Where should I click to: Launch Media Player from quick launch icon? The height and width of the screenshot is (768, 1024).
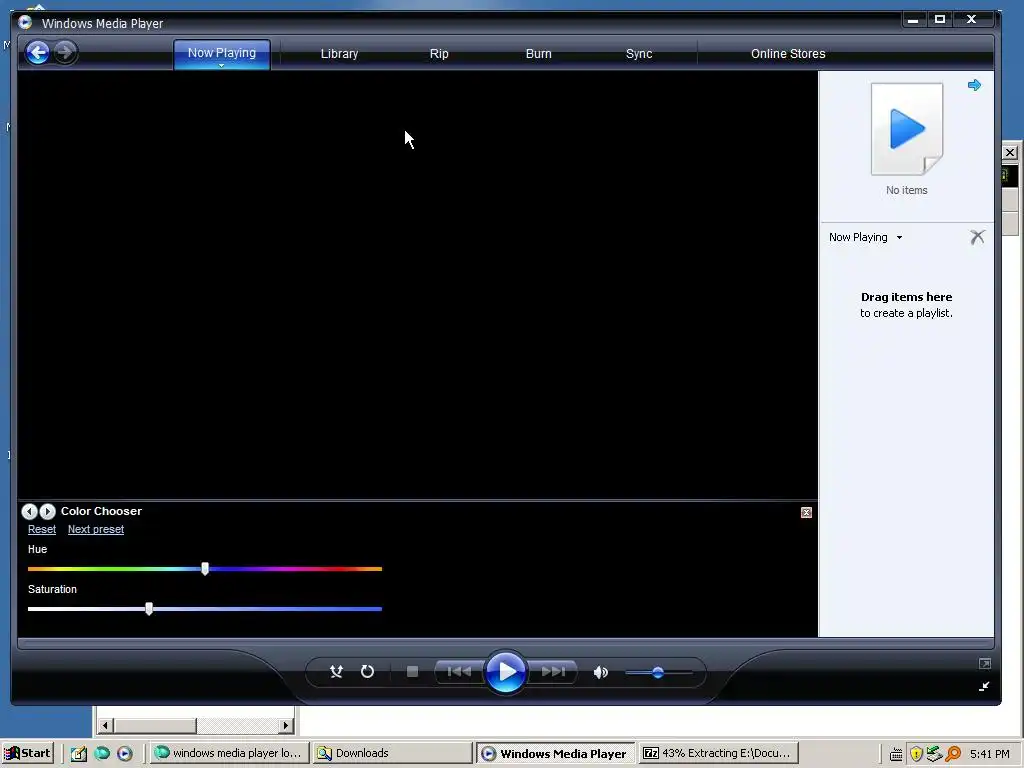click(x=125, y=754)
